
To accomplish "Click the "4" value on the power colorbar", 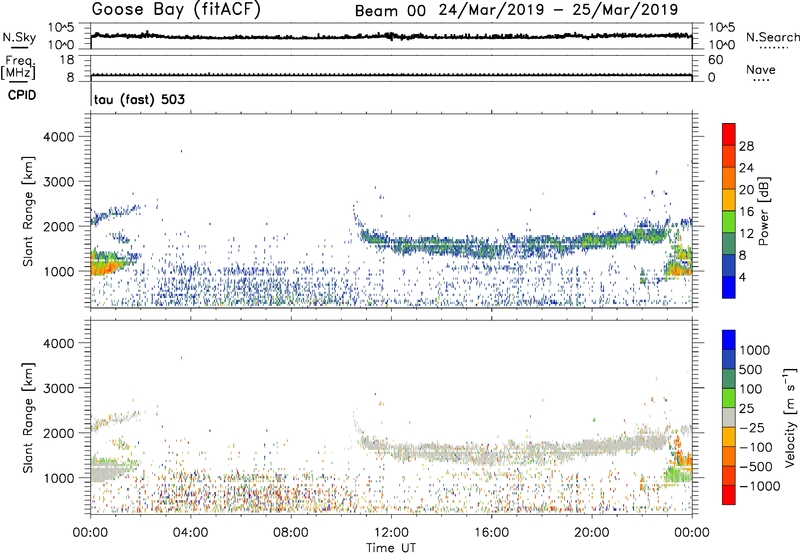I will (x=743, y=277).
